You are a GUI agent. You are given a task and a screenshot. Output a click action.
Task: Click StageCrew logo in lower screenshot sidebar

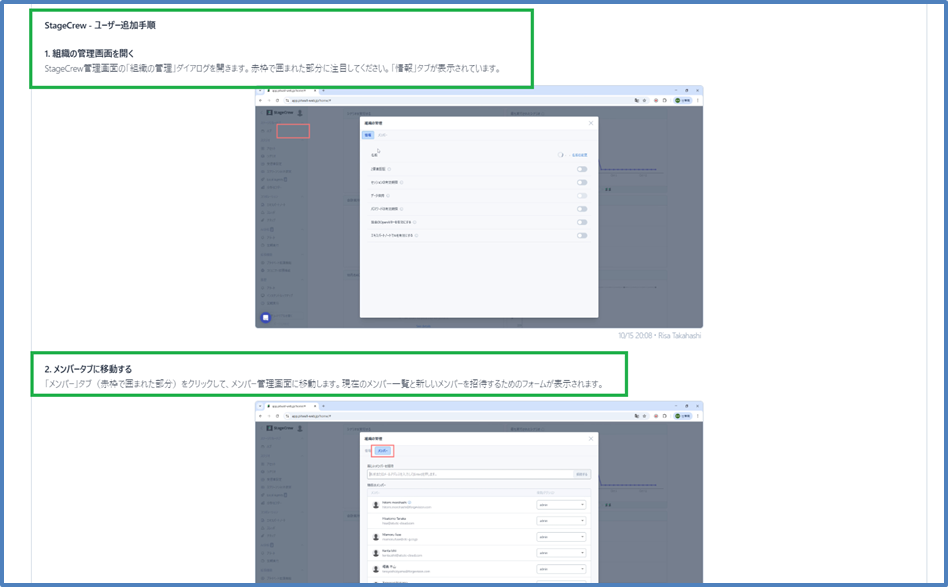[x=280, y=428]
